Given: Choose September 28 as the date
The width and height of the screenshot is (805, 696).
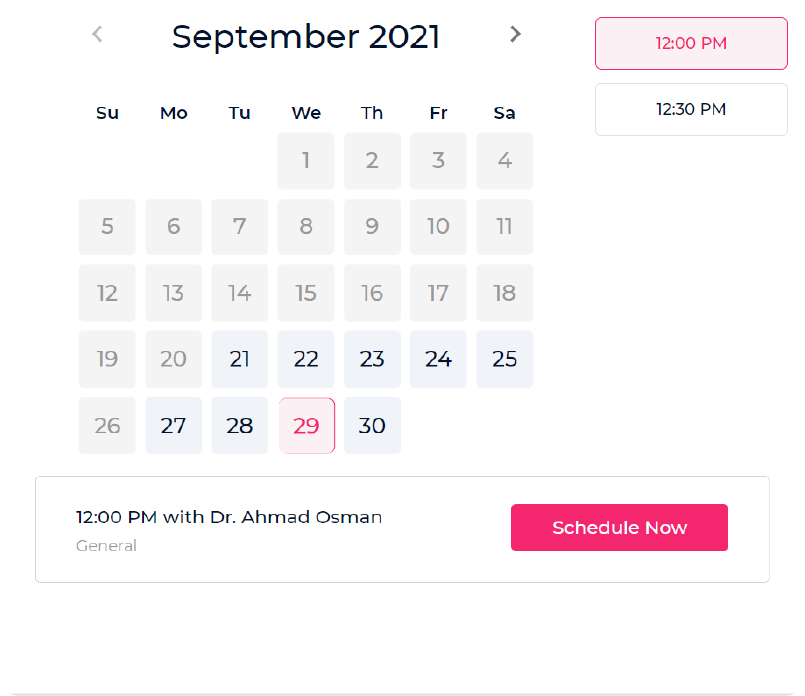Looking at the screenshot, I should pos(240,425).
